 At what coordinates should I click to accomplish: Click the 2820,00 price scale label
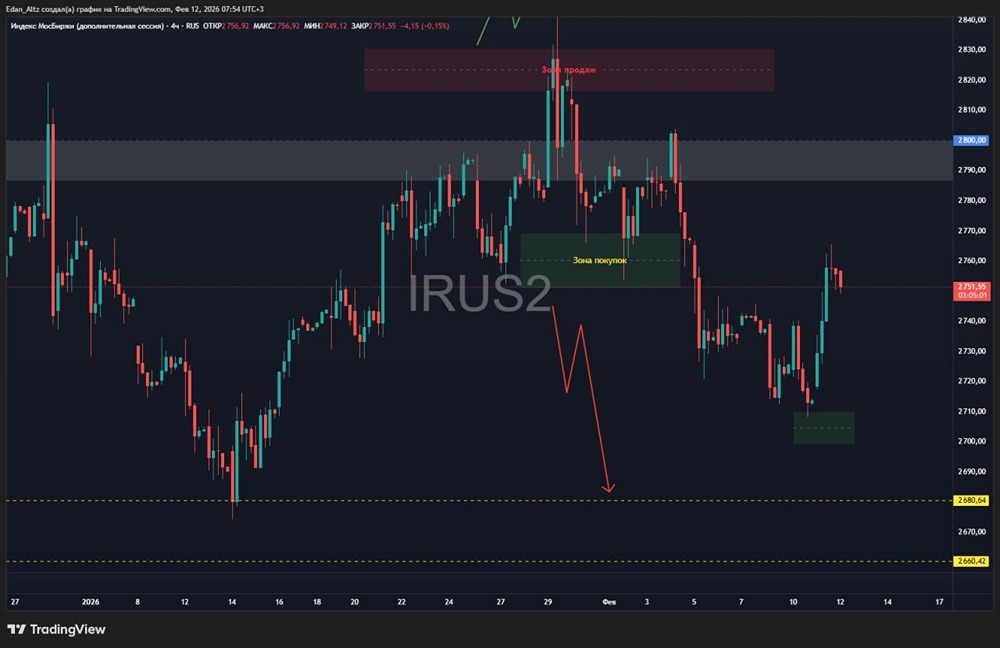(x=971, y=80)
